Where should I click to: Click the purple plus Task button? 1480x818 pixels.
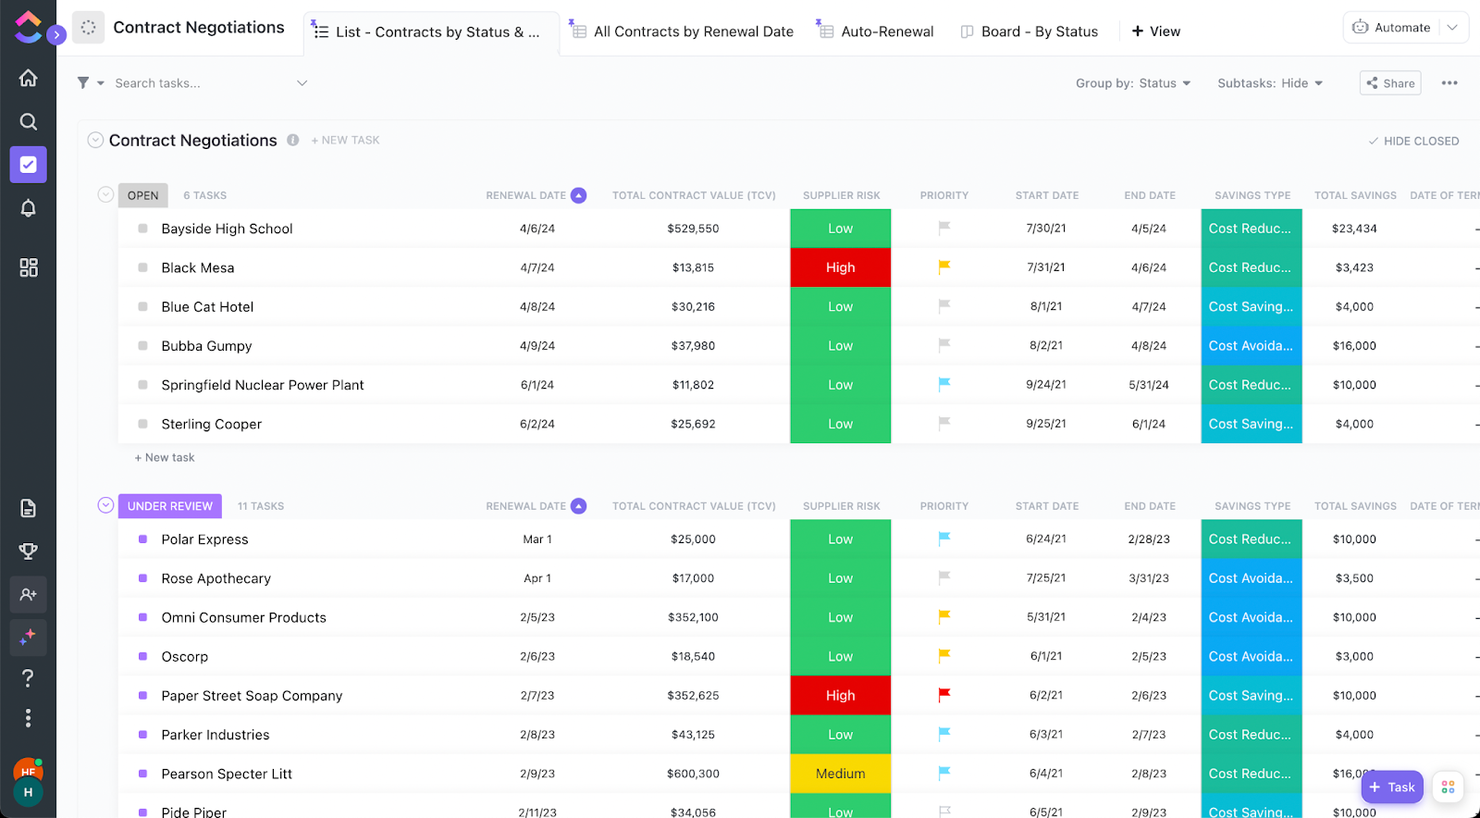[x=1391, y=787]
